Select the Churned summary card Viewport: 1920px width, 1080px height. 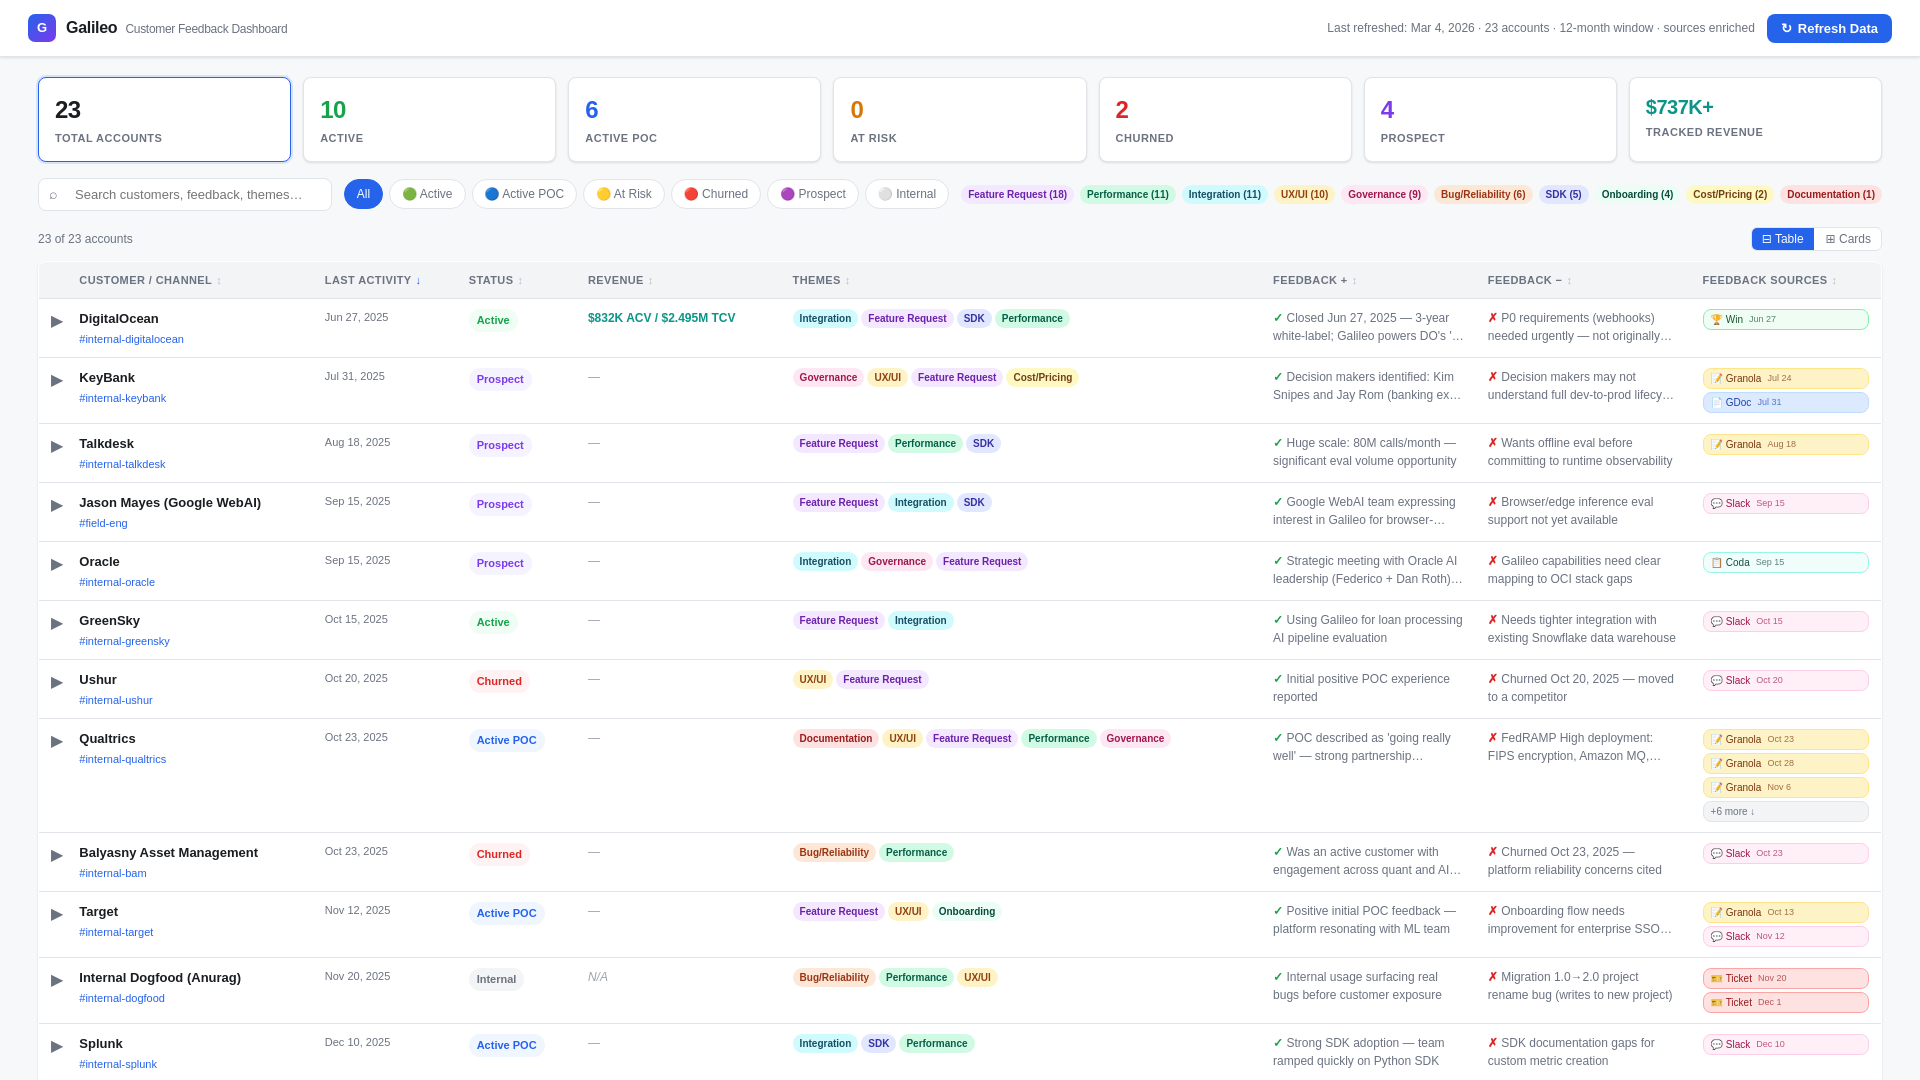(x=1225, y=120)
